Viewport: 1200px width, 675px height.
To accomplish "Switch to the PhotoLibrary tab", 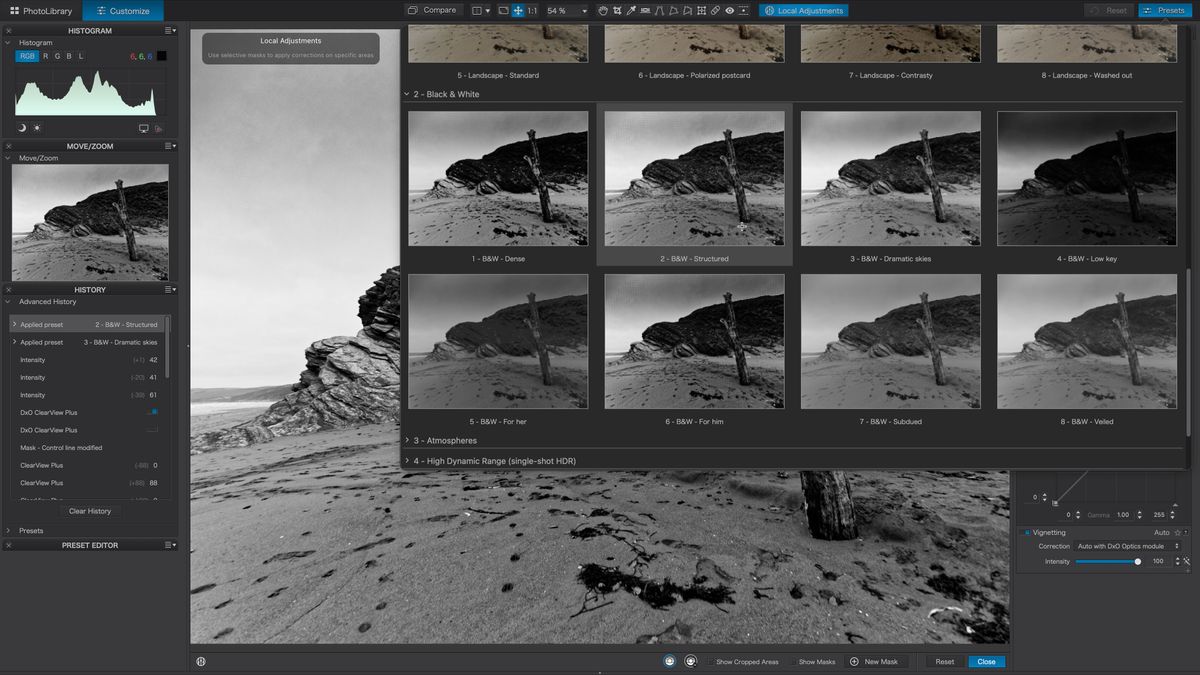I will click(x=40, y=10).
